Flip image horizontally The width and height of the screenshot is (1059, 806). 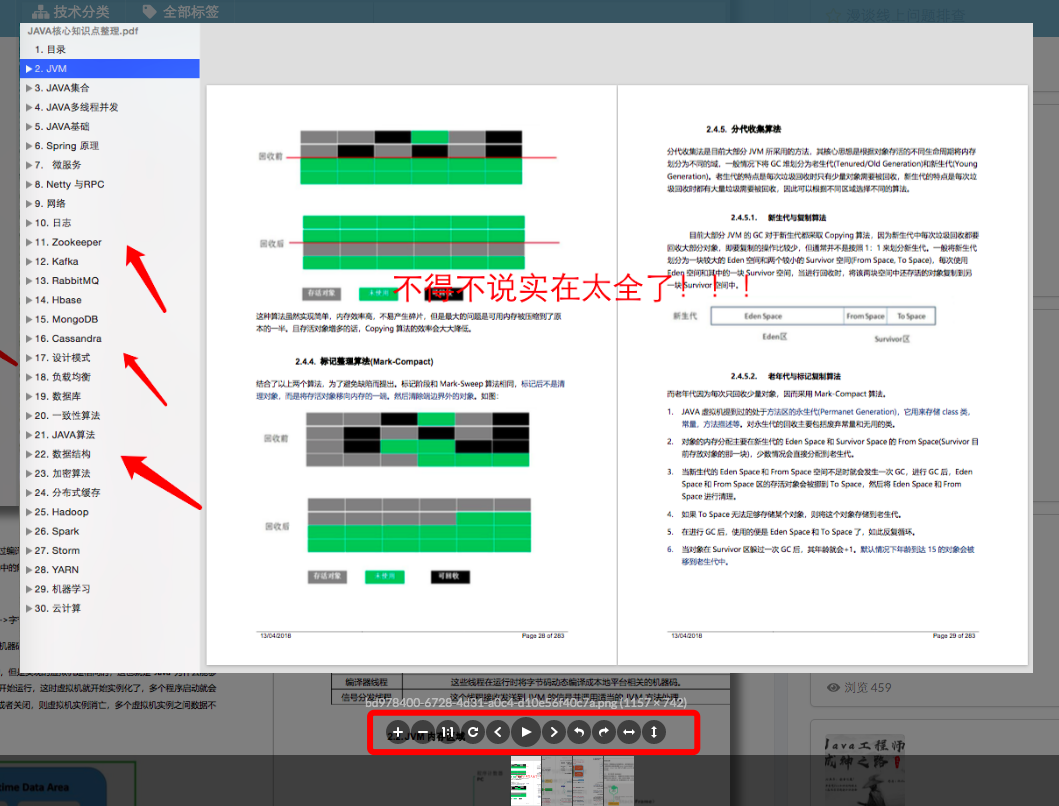tap(629, 732)
